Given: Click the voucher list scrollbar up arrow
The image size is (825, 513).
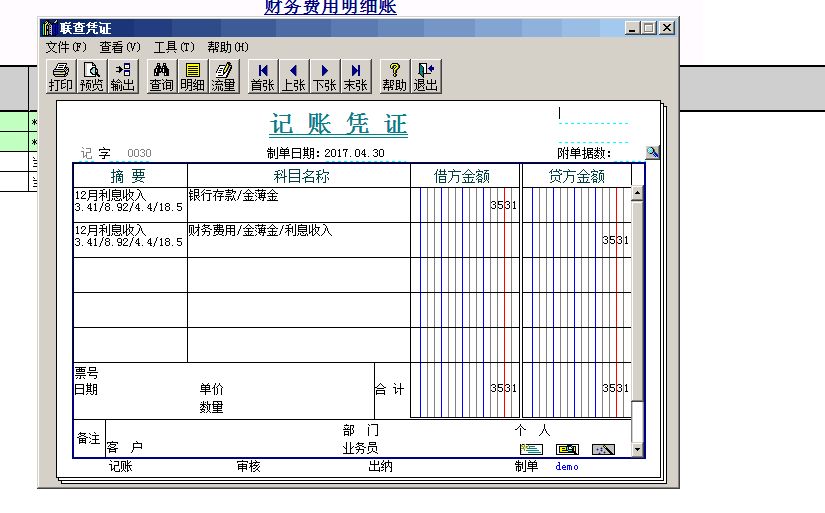Looking at the screenshot, I should 637,193.
